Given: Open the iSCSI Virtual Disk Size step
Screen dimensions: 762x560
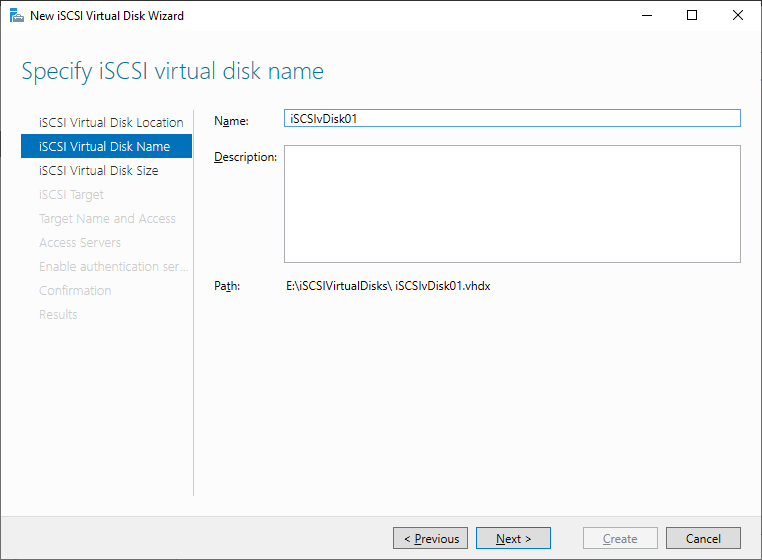Looking at the screenshot, I should 99,171.
